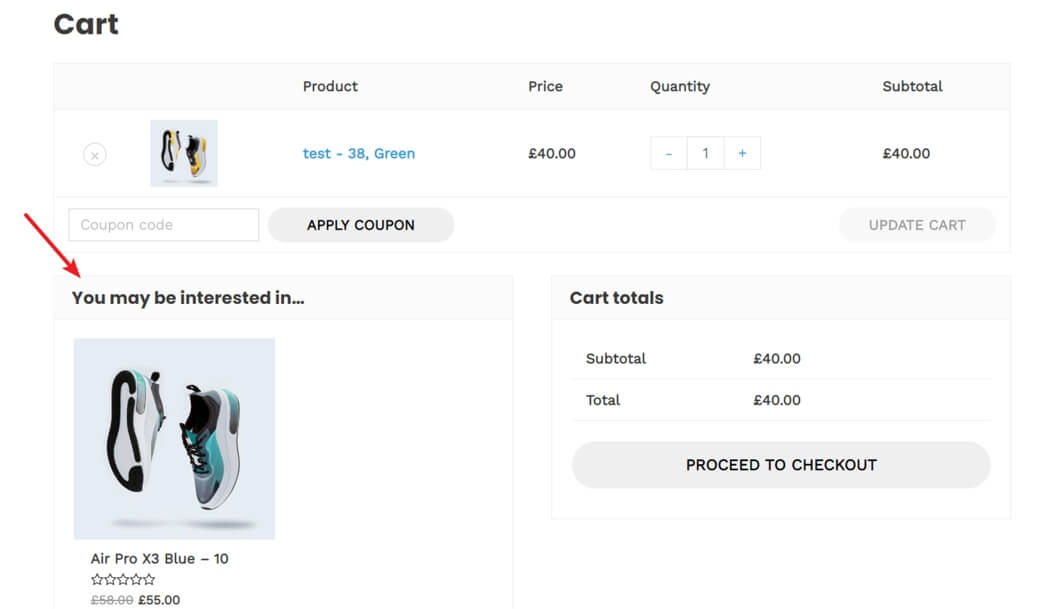Click the 'Cart totals' heading

(616, 297)
